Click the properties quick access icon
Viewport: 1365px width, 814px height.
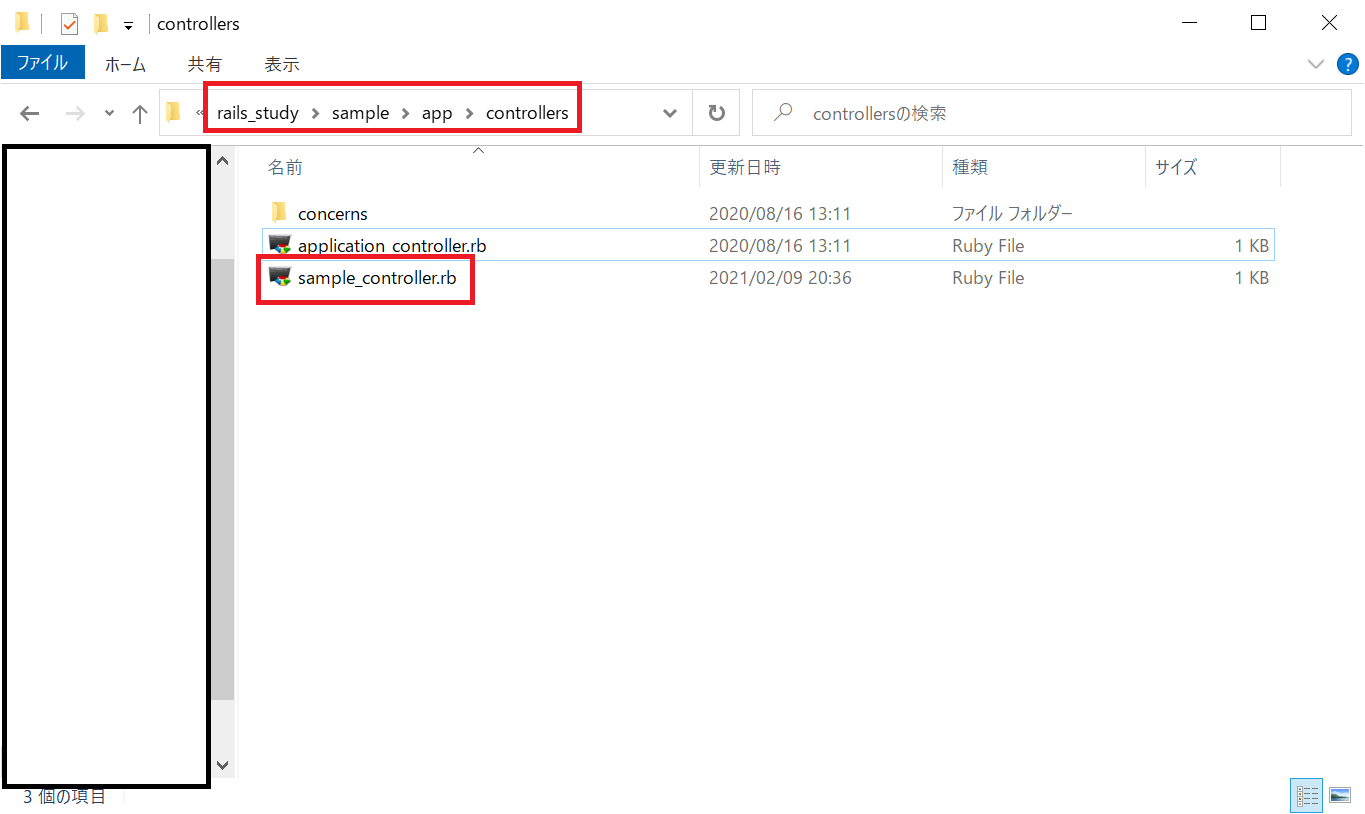pos(69,23)
